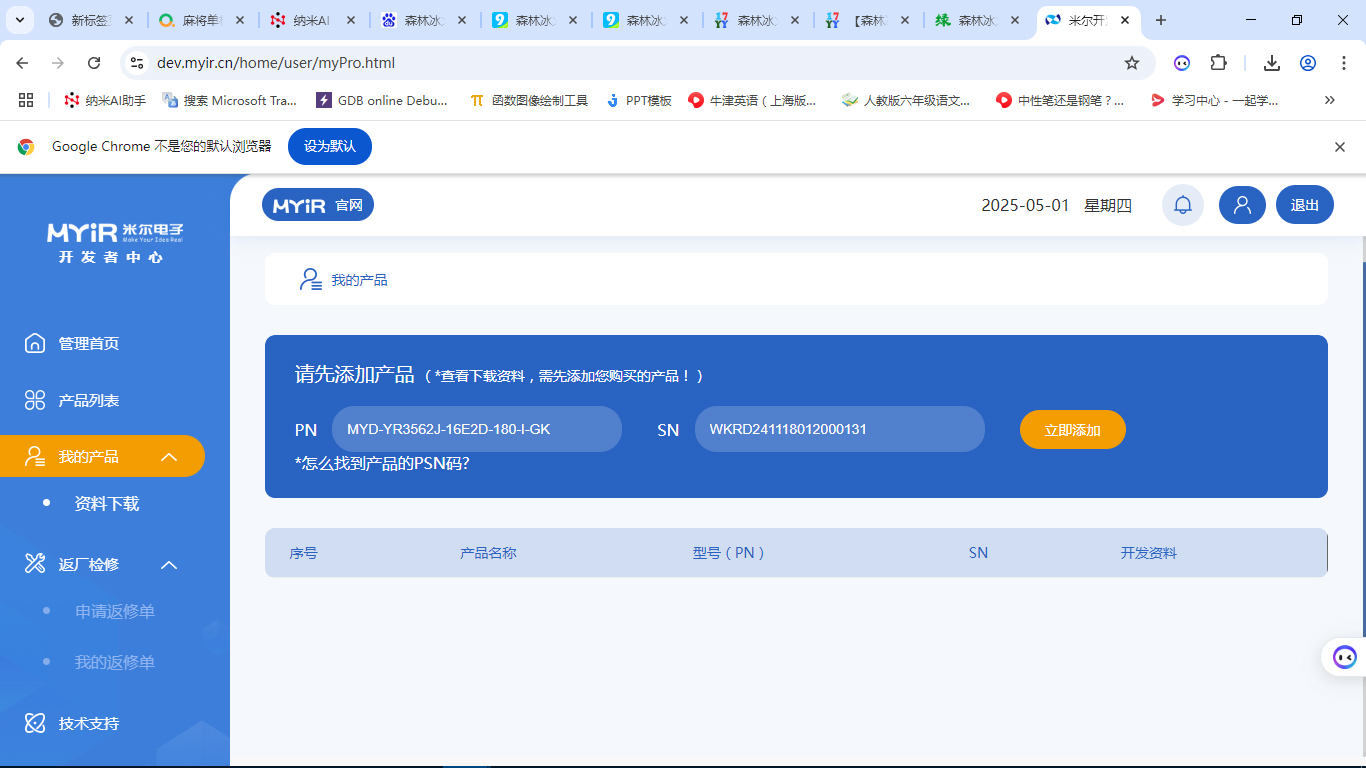Open Chrome downloads icon
The image size is (1366, 768).
coord(1272,63)
